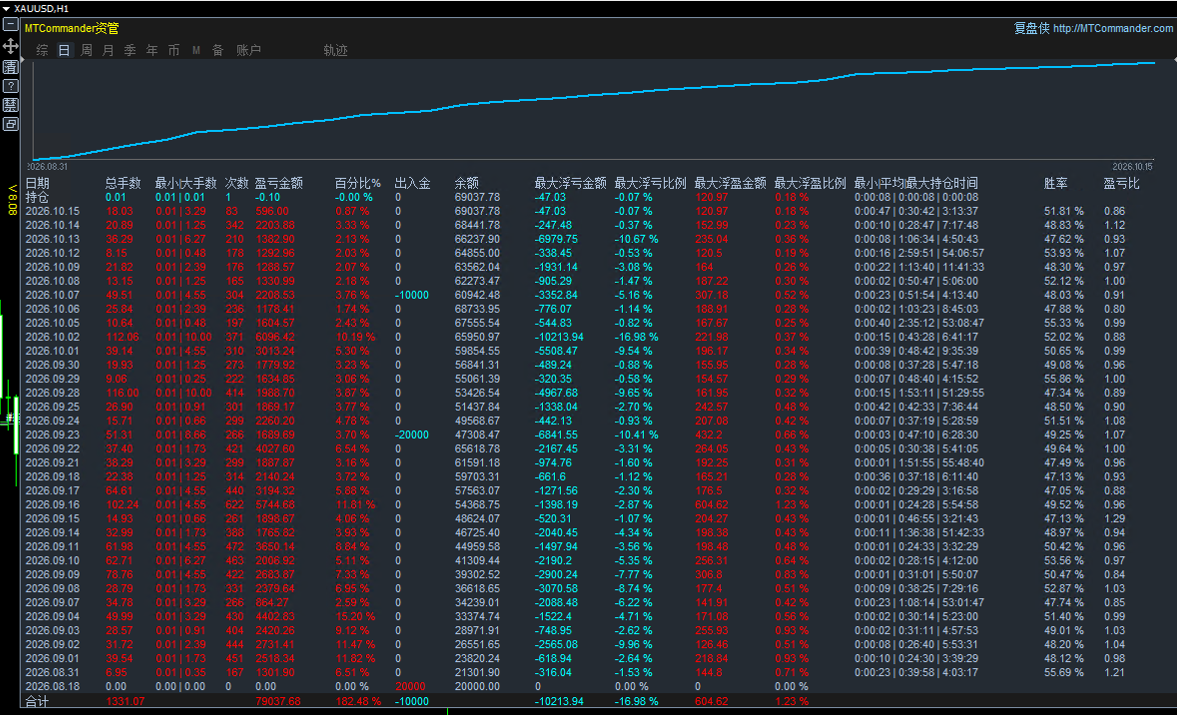Open the http://MTCommander.com link

(x=1113, y=29)
